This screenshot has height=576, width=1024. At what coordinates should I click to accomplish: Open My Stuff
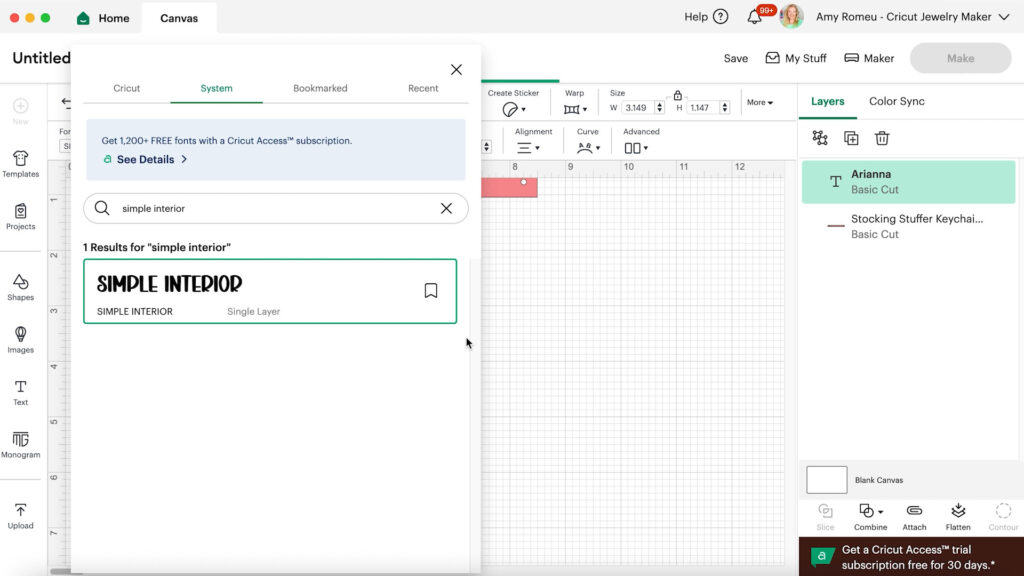795,58
